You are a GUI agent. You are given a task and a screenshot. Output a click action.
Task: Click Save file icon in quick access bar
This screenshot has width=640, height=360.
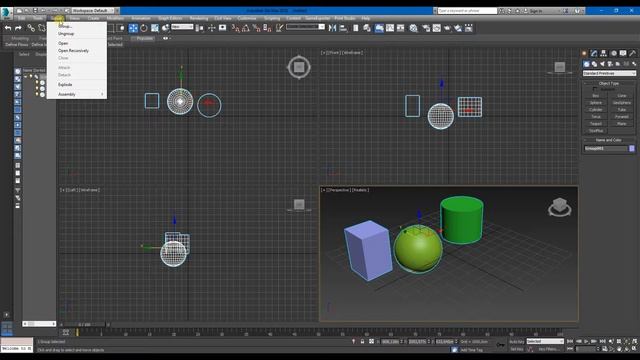(x=35, y=10)
